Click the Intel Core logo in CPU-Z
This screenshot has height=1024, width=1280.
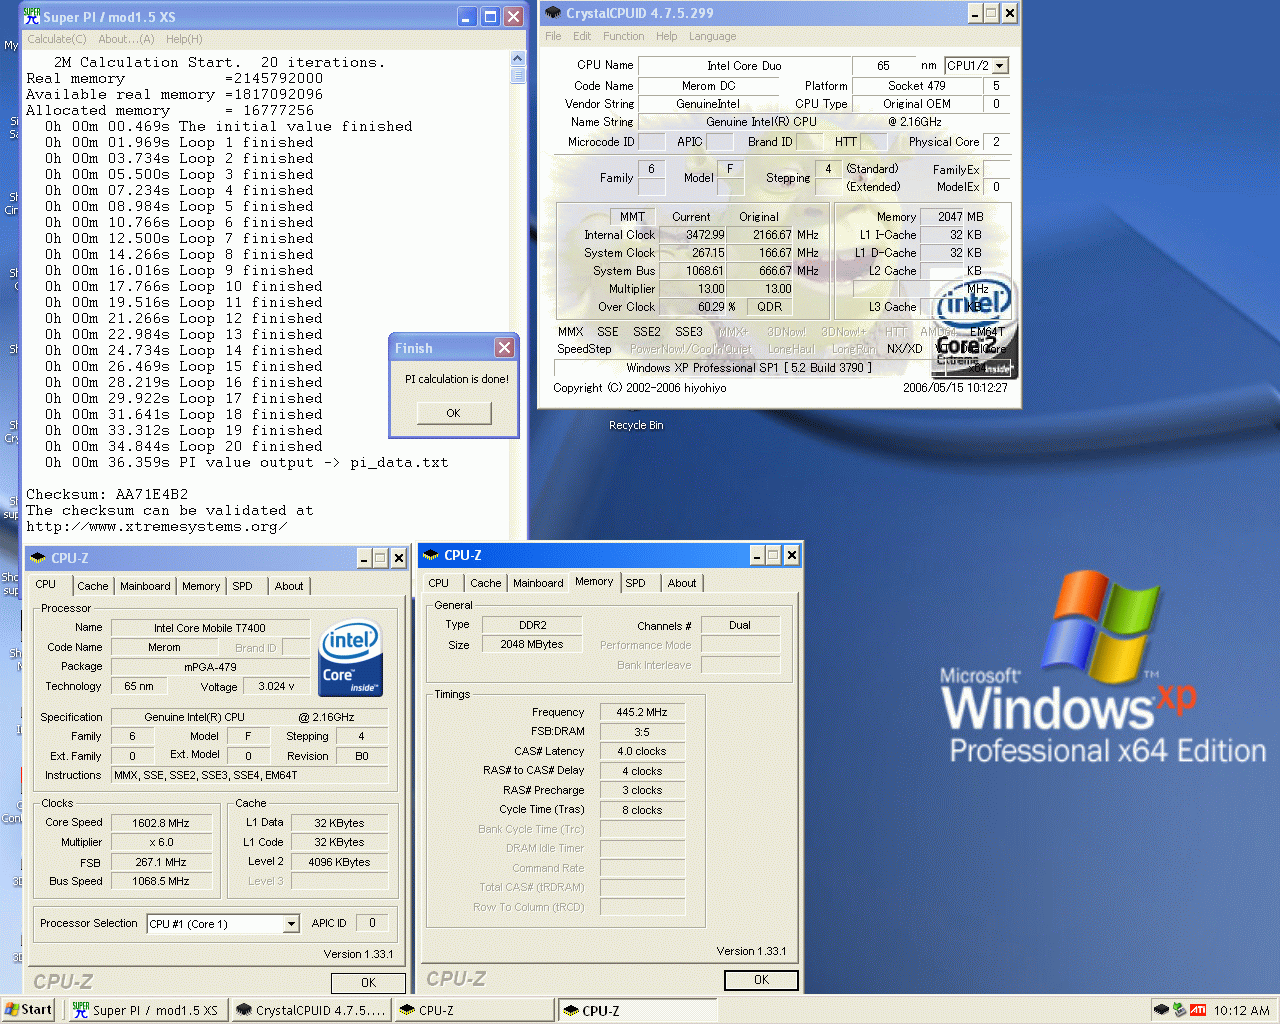[x=350, y=659]
